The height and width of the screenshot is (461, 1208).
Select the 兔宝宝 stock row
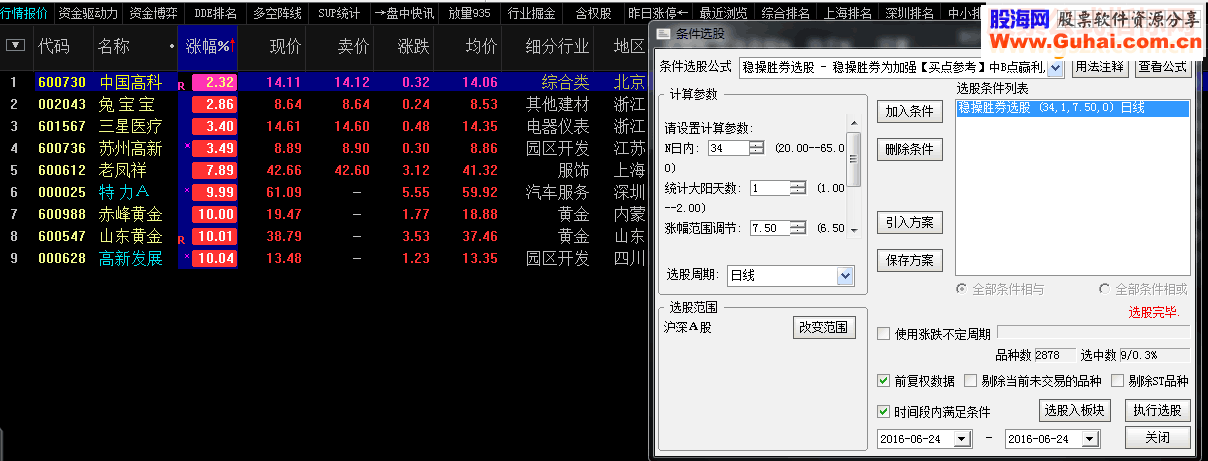click(x=323, y=104)
